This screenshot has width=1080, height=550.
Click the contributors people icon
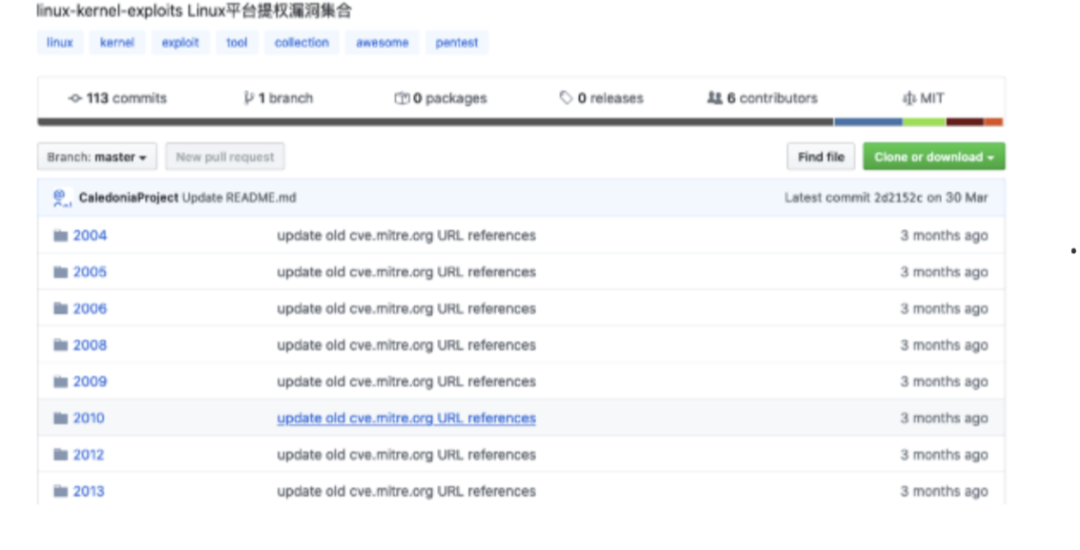[x=715, y=98]
